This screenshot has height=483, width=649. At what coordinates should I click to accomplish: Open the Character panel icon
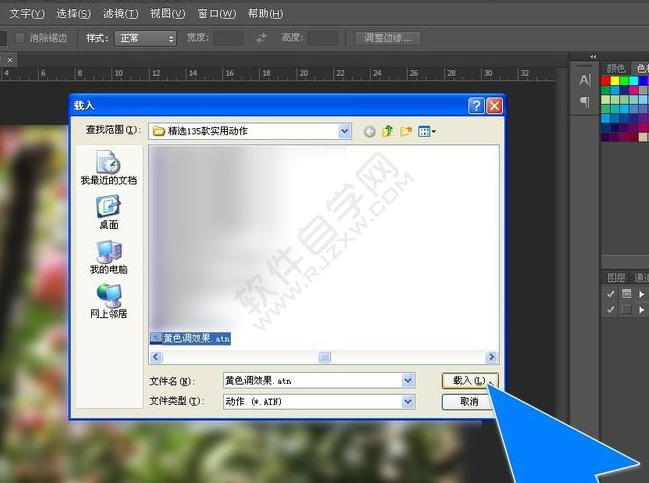pyautogui.click(x=584, y=79)
